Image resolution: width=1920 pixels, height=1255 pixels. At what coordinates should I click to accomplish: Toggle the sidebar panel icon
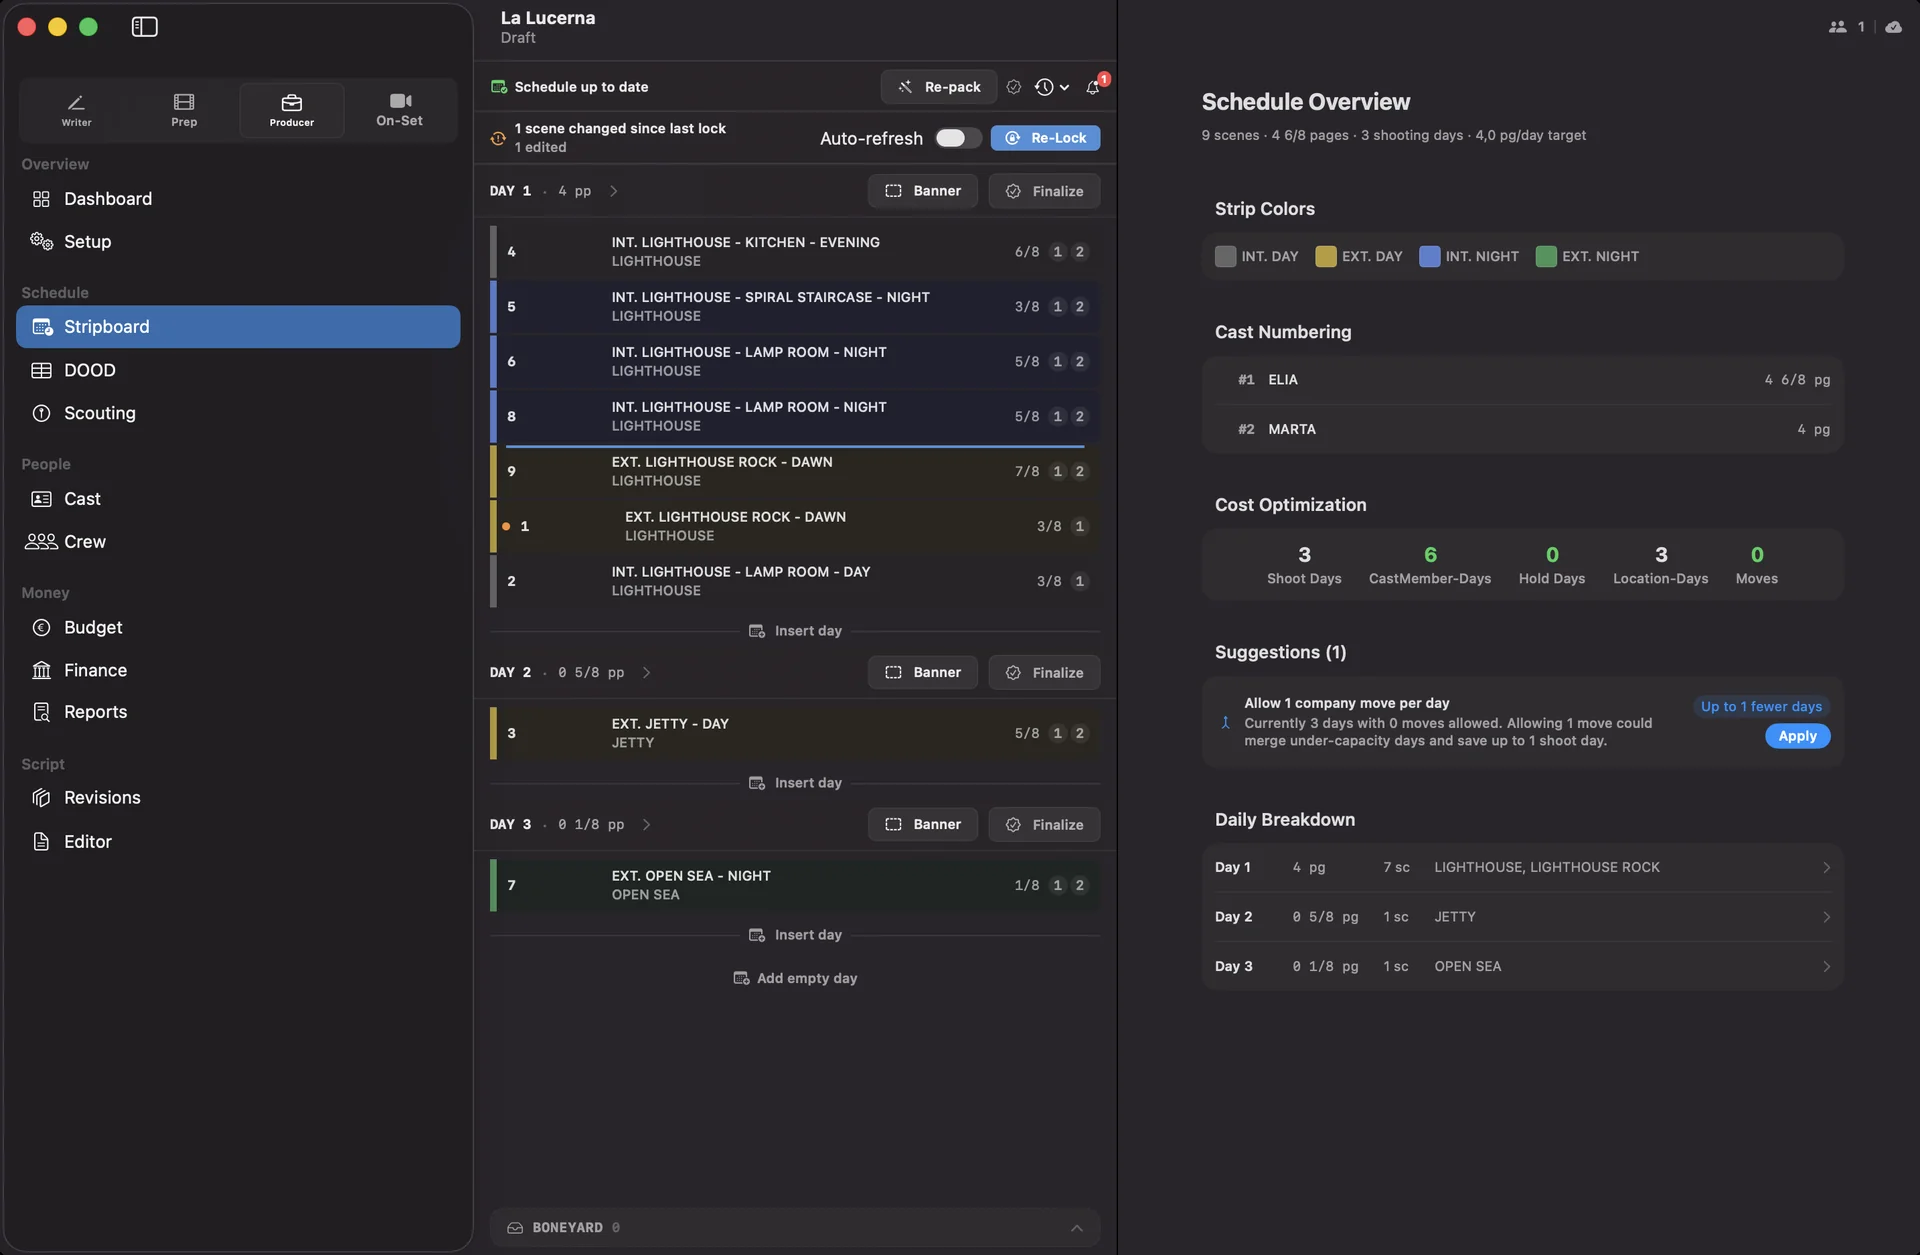(x=144, y=27)
